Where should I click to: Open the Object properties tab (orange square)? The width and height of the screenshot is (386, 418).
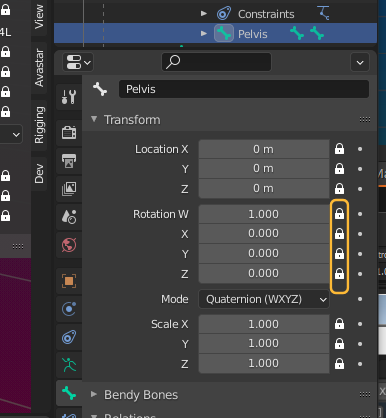[x=69, y=281]
